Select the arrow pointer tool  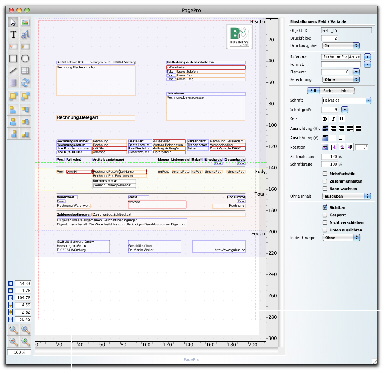[x=13, y=23]
